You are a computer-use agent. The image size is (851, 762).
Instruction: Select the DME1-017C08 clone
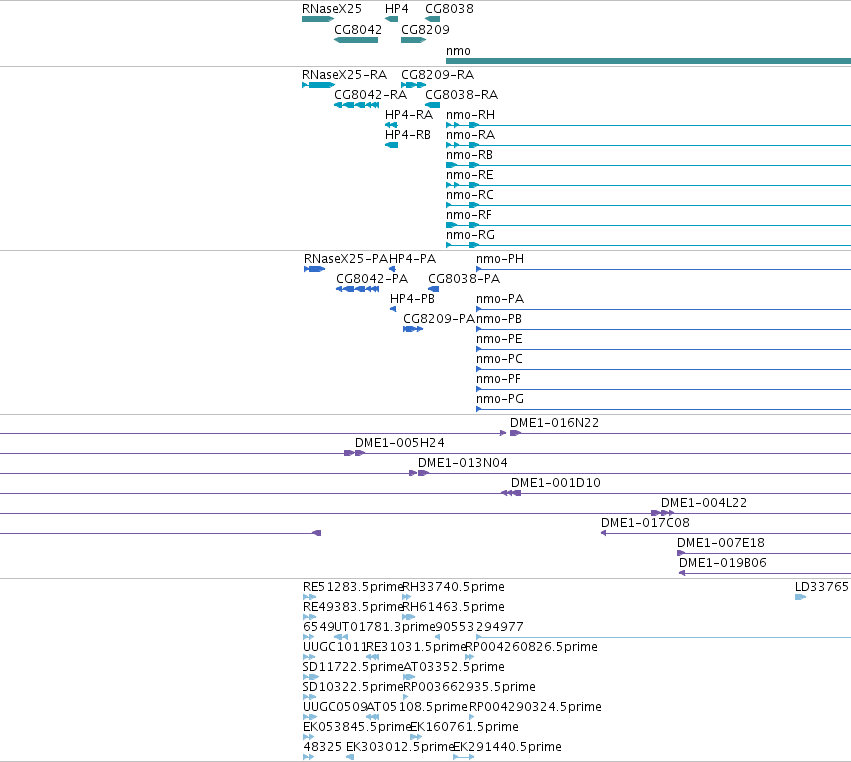tap(726, 534)
